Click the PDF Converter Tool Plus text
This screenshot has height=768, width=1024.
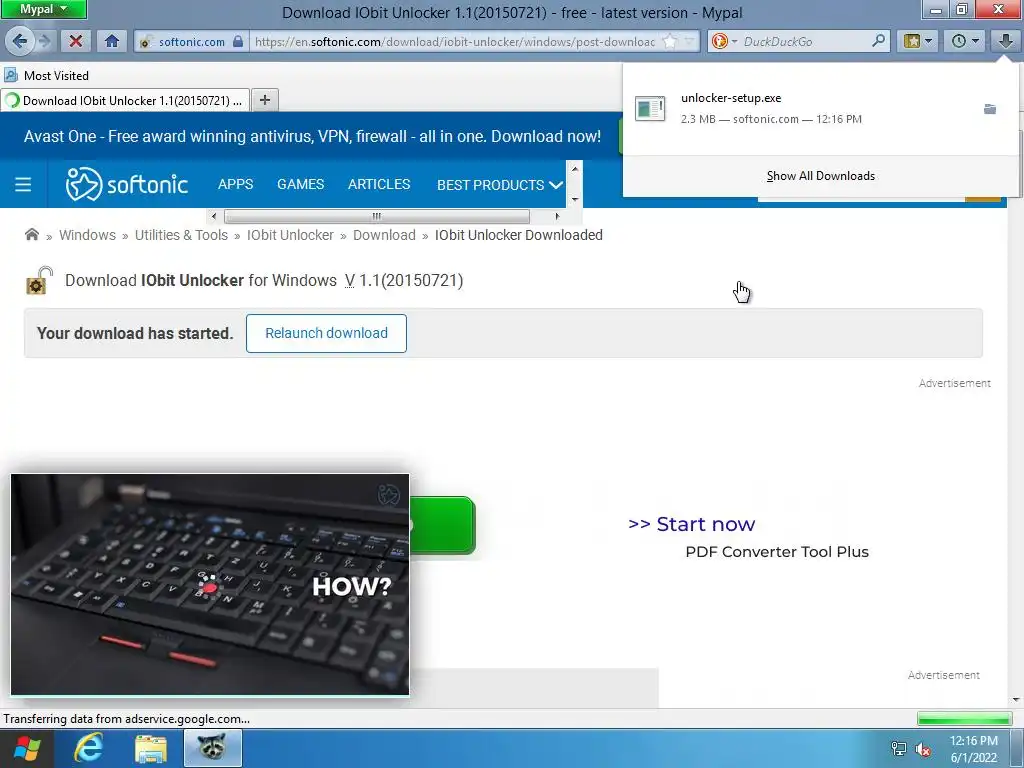pos(777,552)
